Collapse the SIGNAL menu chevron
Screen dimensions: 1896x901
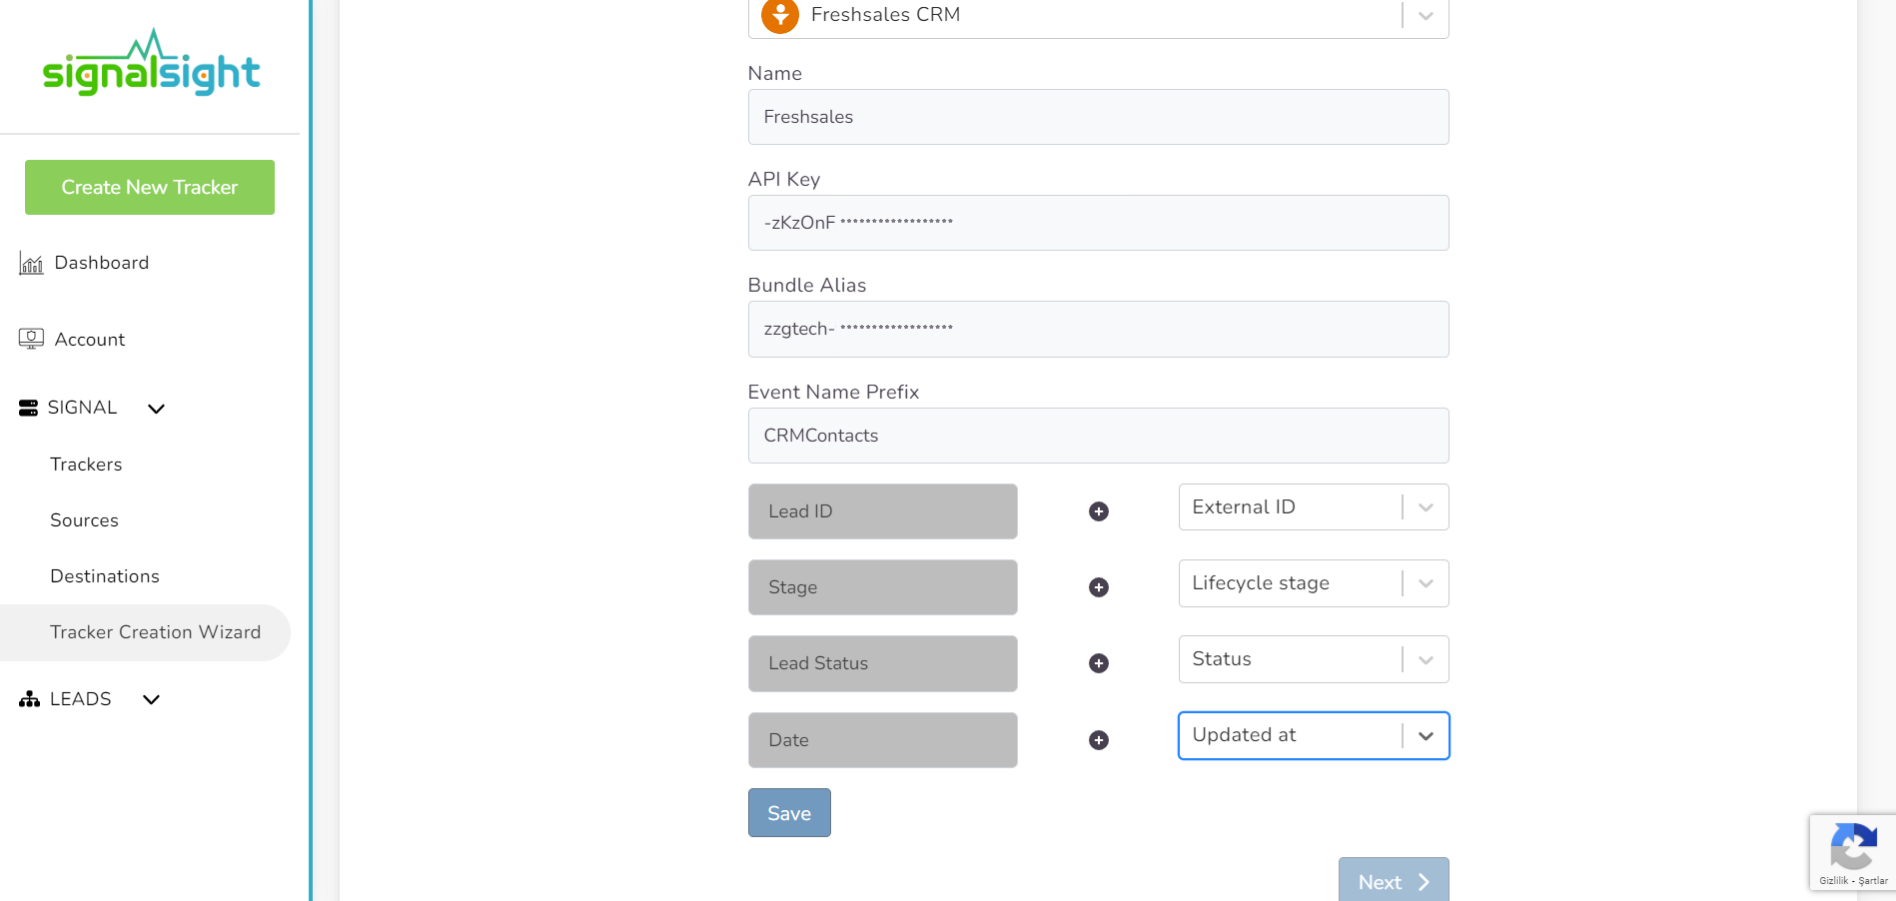point(156,408)
